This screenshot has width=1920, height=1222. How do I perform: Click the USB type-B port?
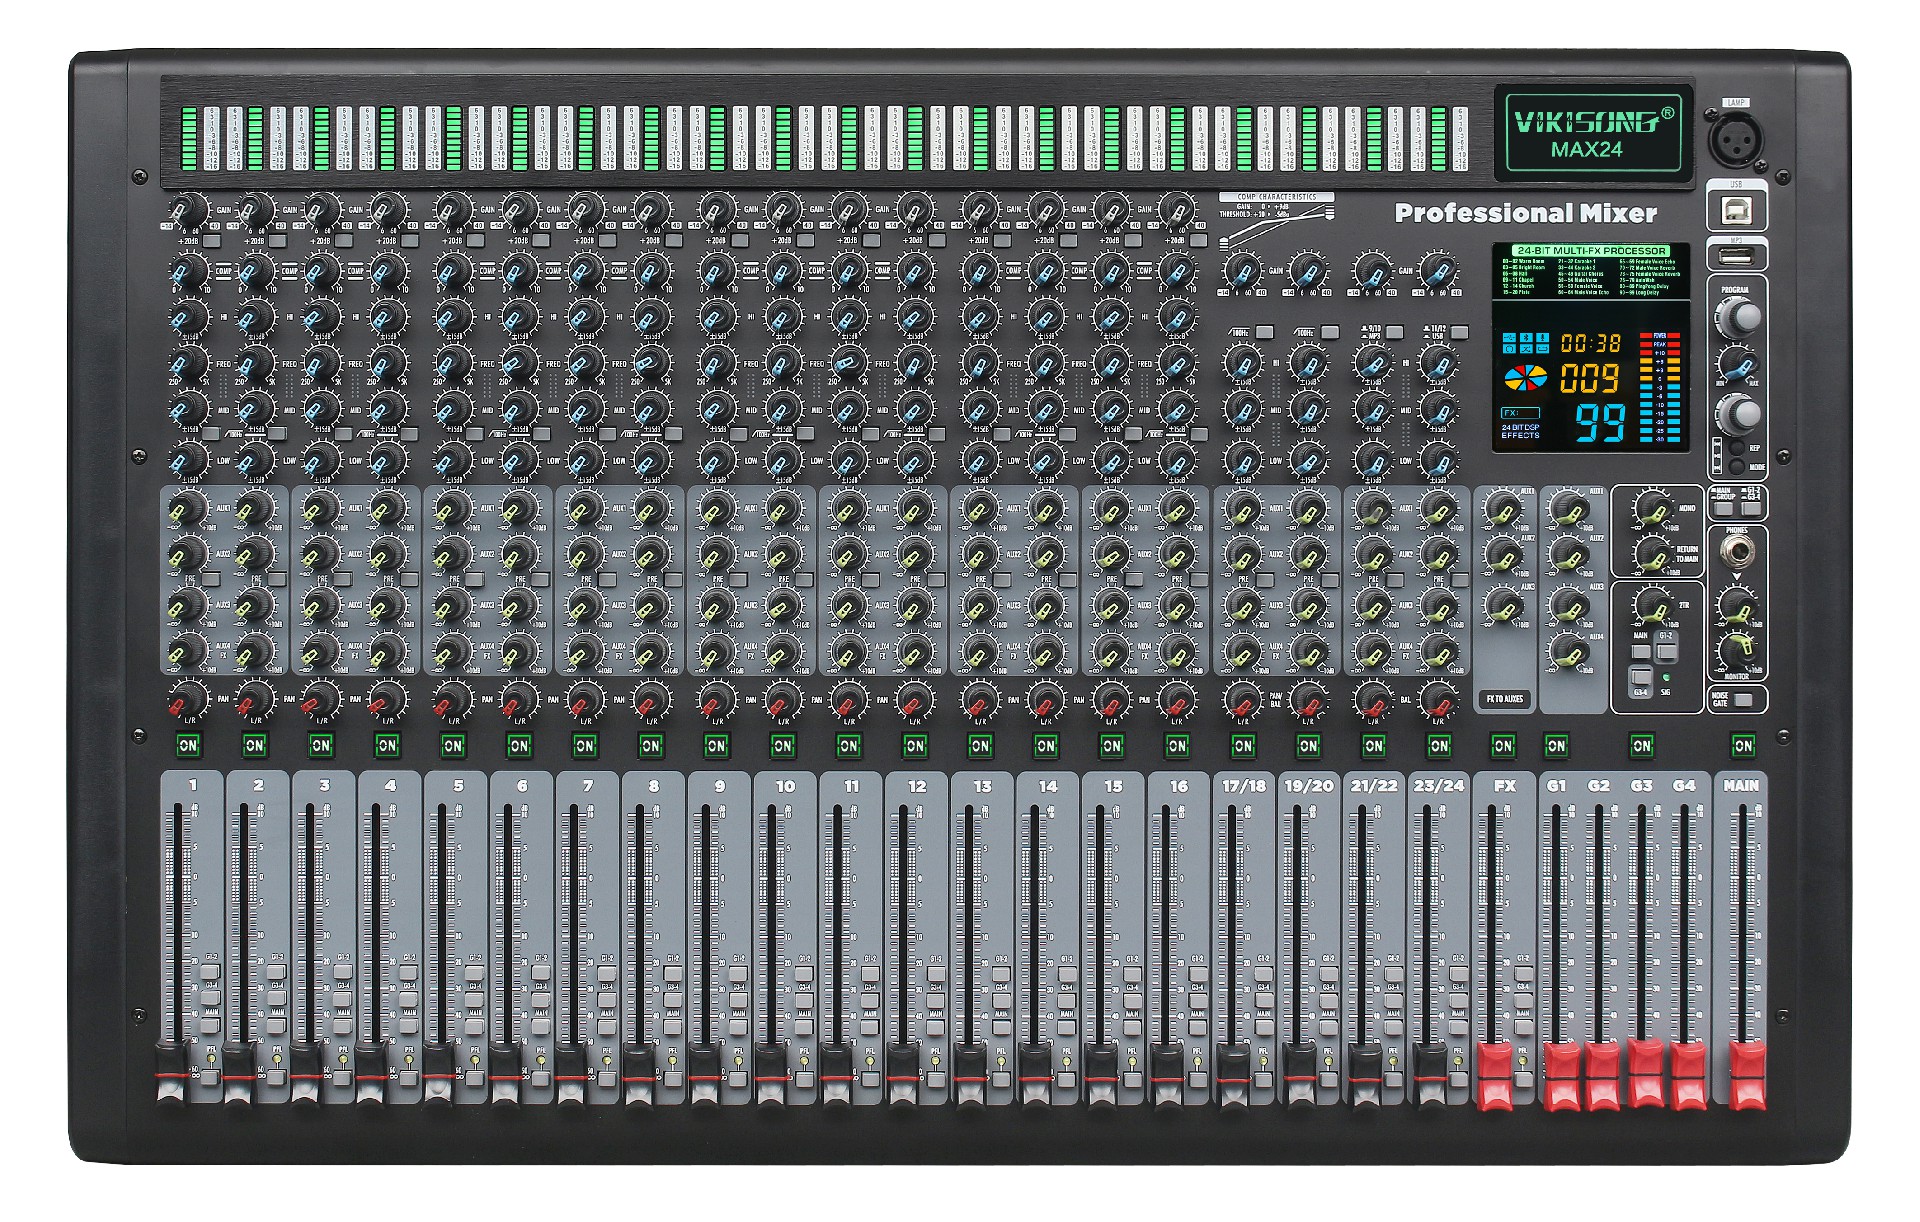tap(1735, 210)
